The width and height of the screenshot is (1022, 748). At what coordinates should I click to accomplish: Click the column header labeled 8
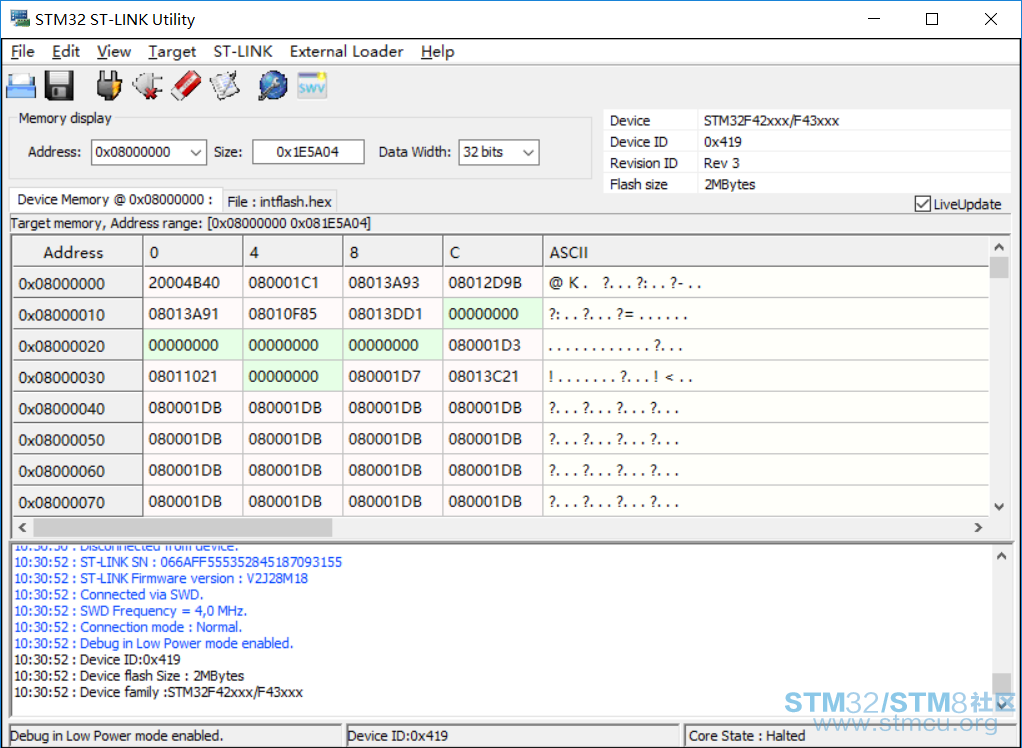pyautogui.click(x=393, y=252)
